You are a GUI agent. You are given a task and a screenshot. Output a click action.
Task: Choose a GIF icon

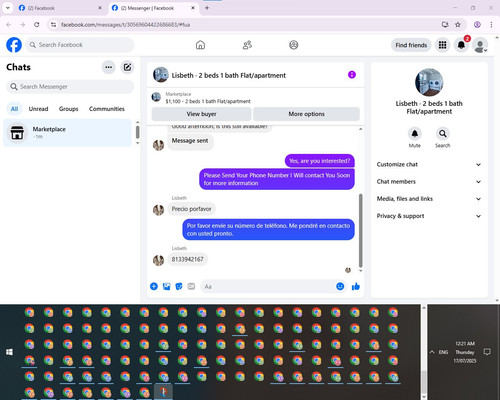(191, 286)
